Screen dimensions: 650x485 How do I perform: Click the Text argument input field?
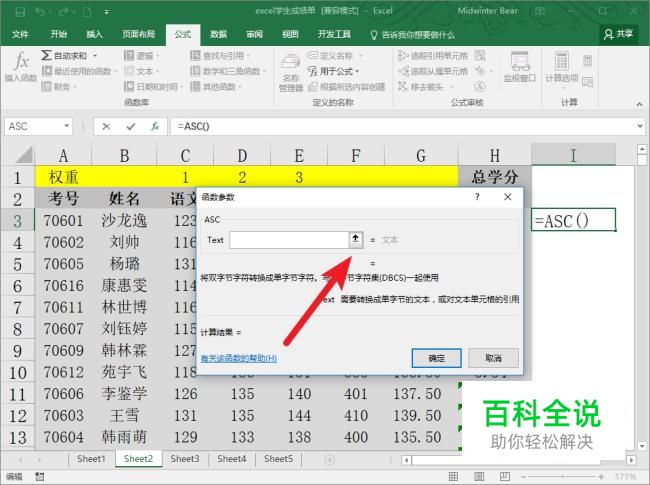[289, 240]
